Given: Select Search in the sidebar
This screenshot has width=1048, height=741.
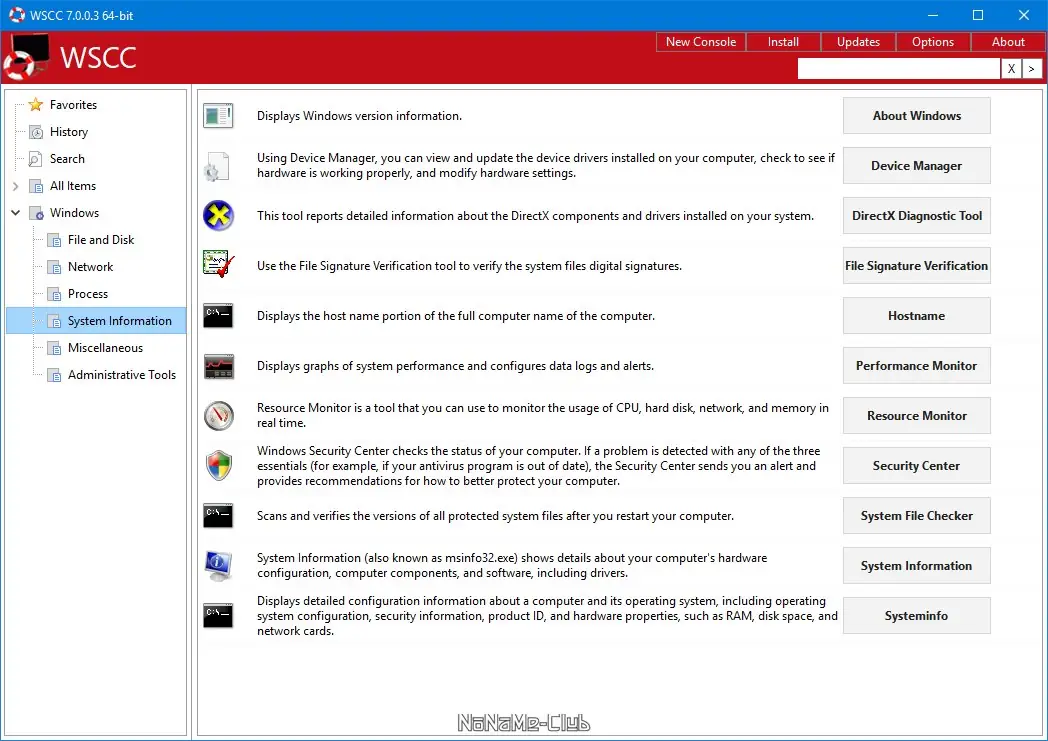Looking at the screenshot, I should pos(68,159).
